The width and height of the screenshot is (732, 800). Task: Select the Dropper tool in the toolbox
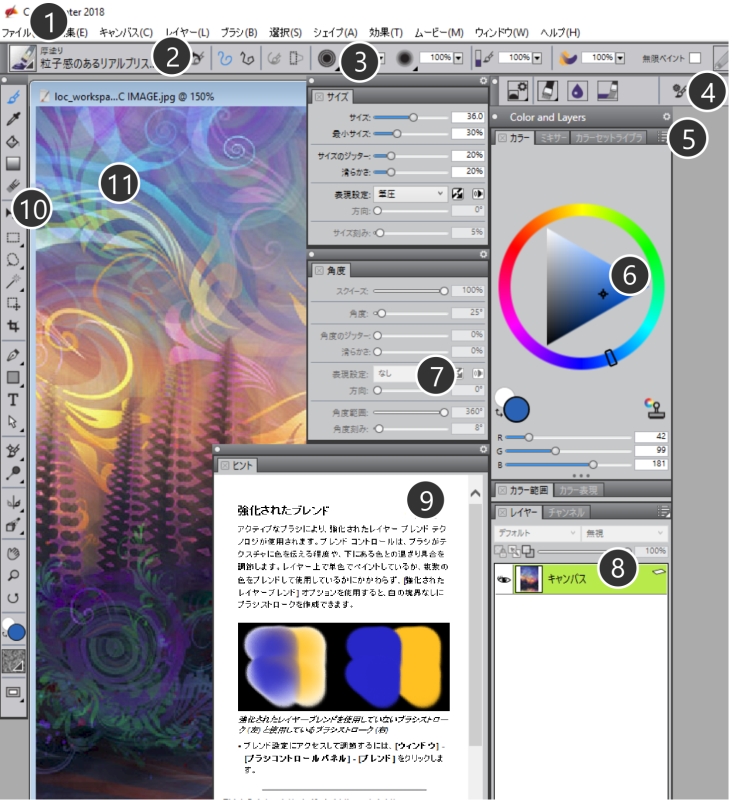14,120
